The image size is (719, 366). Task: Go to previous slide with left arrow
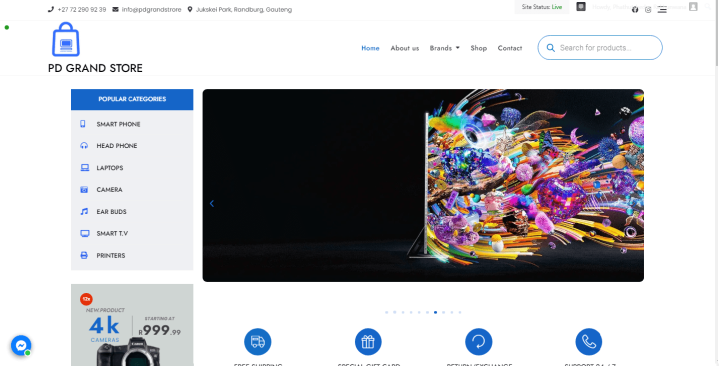click(x=212, y=204)
